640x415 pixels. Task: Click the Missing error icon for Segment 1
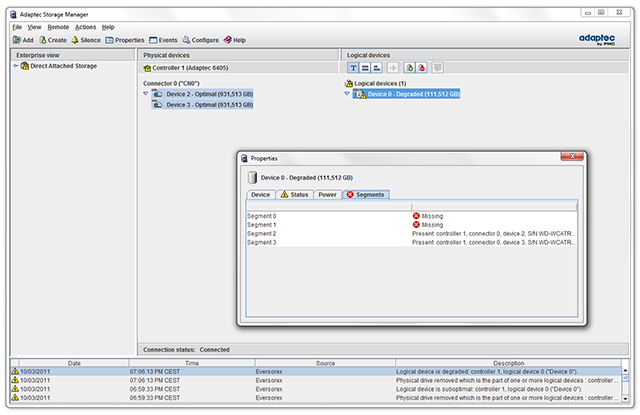click(x=416, y=225)
